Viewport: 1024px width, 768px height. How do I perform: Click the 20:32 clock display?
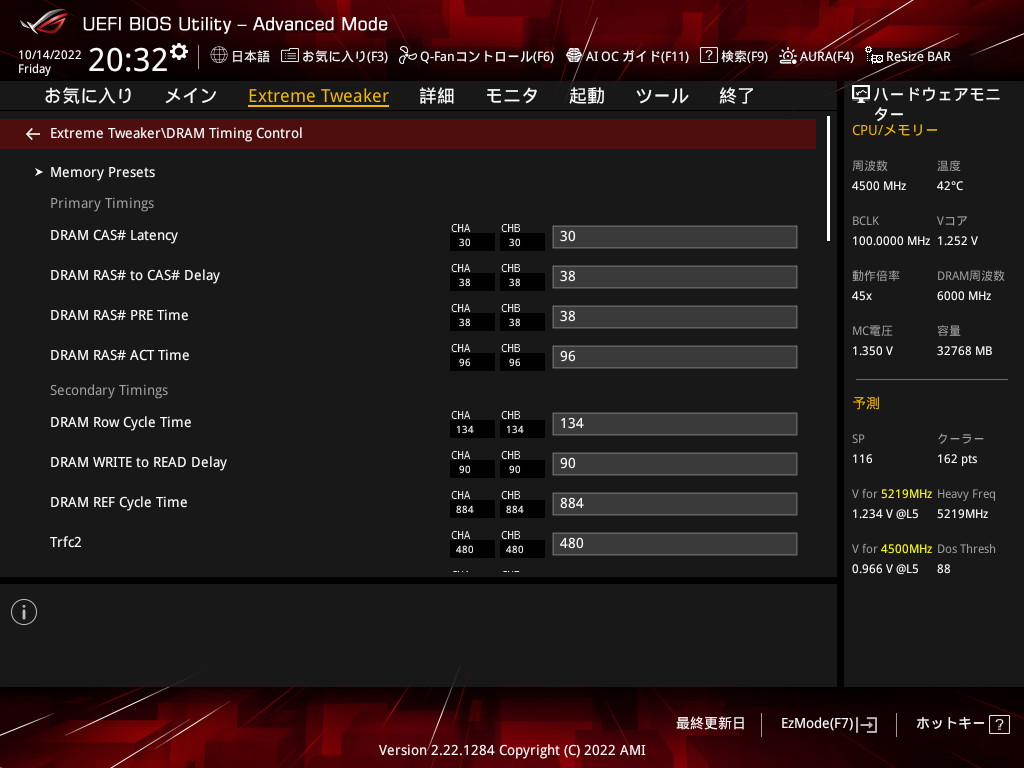(128, 60)
